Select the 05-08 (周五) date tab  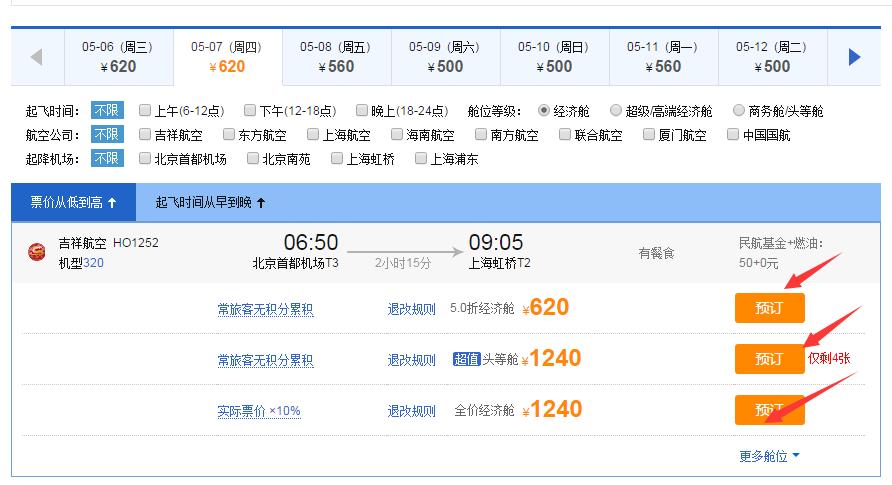(336, 57)
